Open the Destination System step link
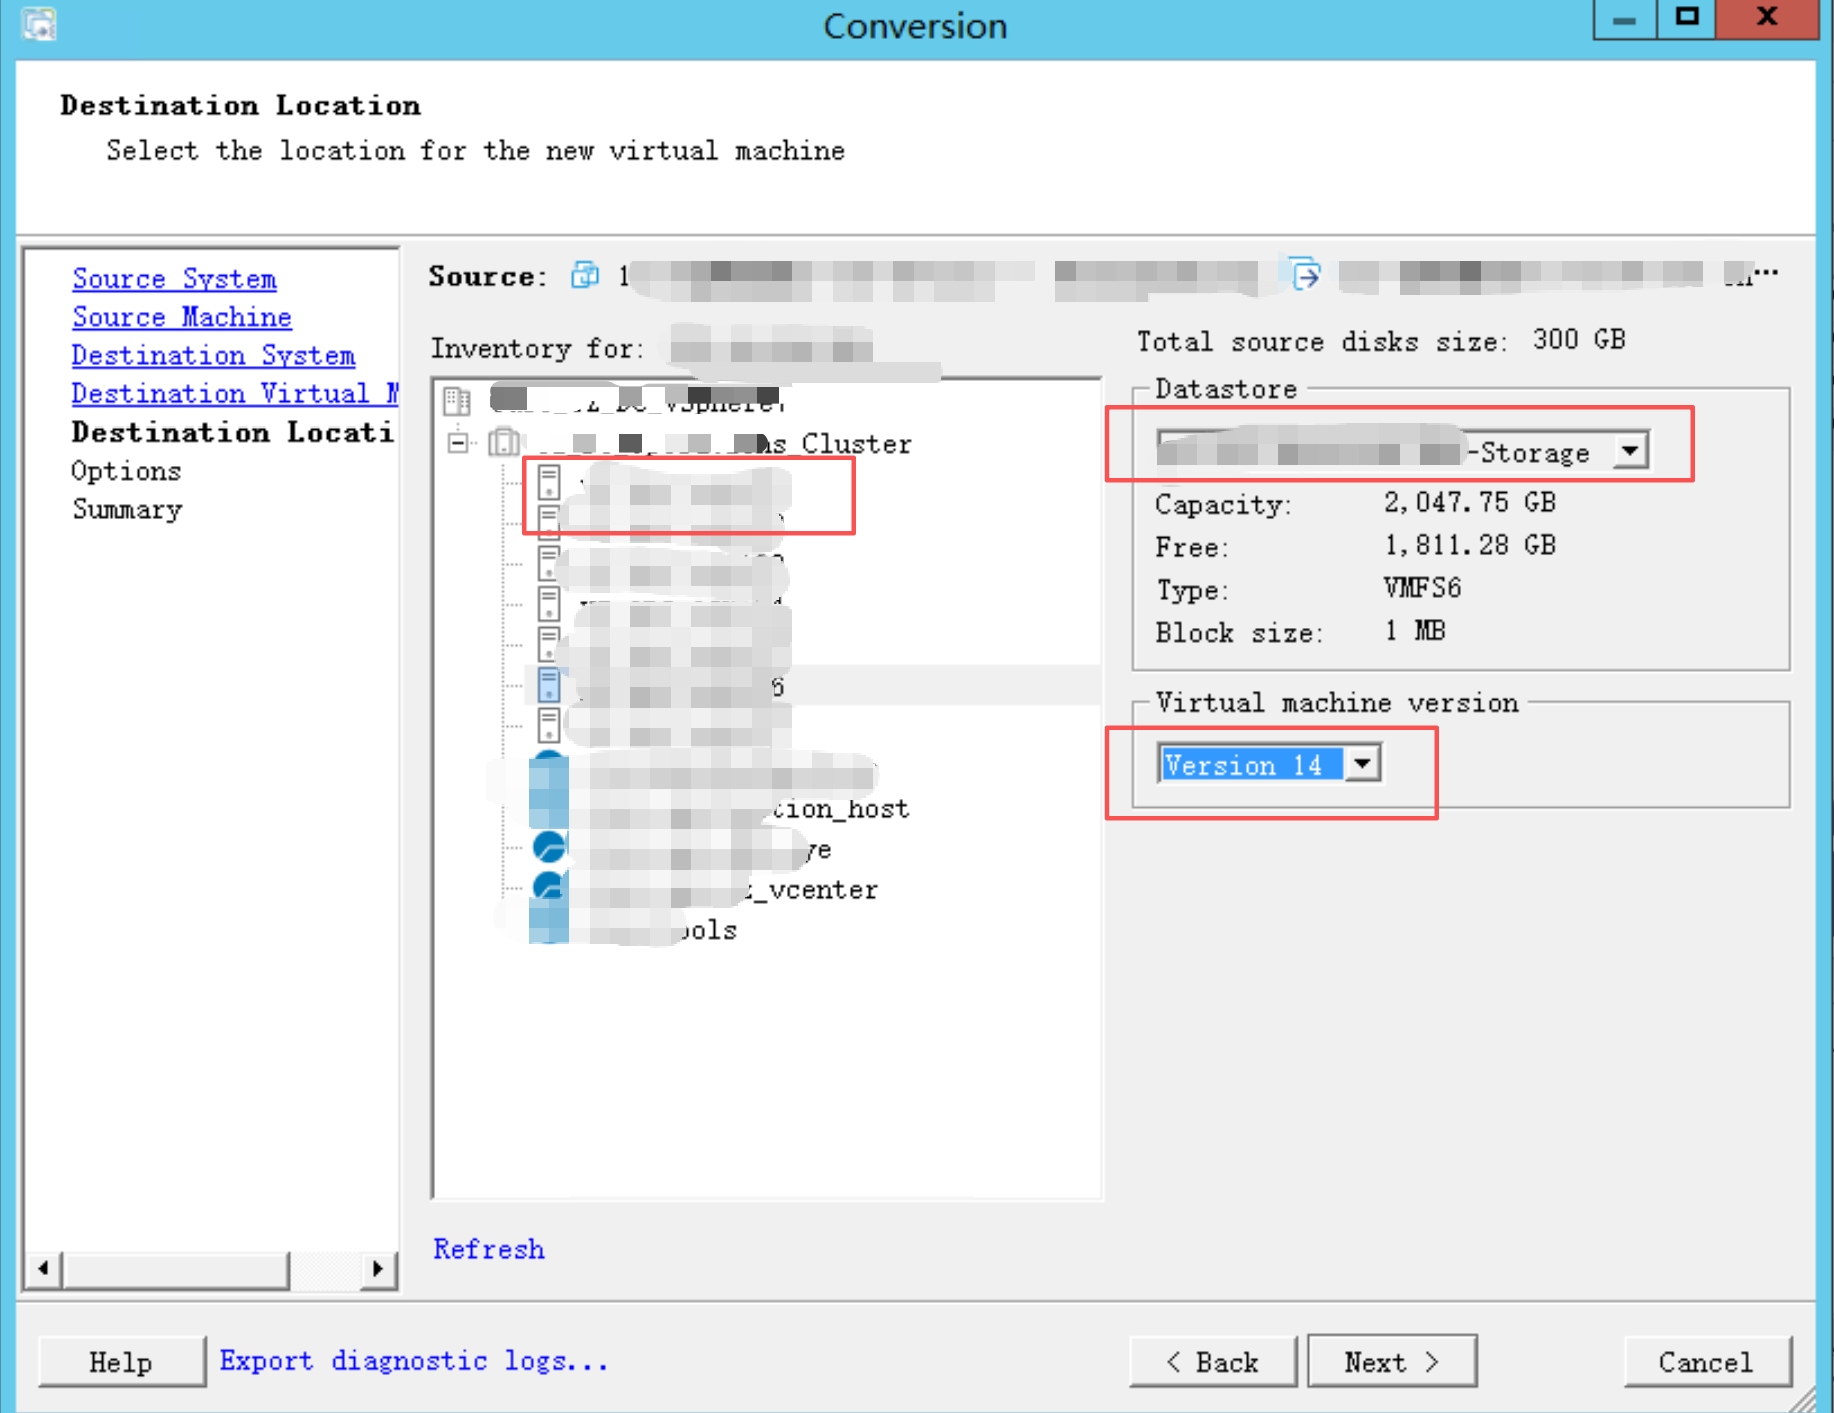Image resolution: width=1834 pixels, height=1413 pixels. tap(213, 355)
